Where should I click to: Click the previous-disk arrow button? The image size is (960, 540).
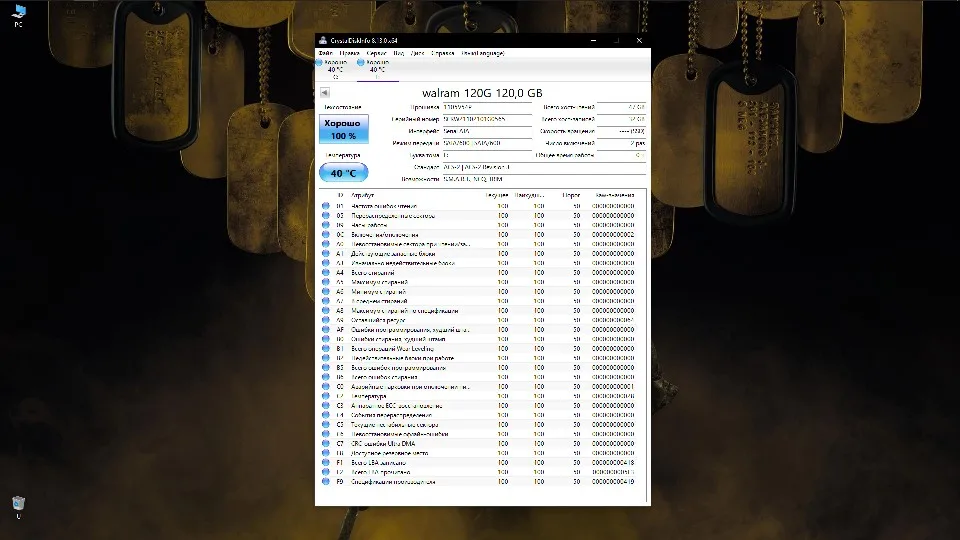(x=324, y=92)
